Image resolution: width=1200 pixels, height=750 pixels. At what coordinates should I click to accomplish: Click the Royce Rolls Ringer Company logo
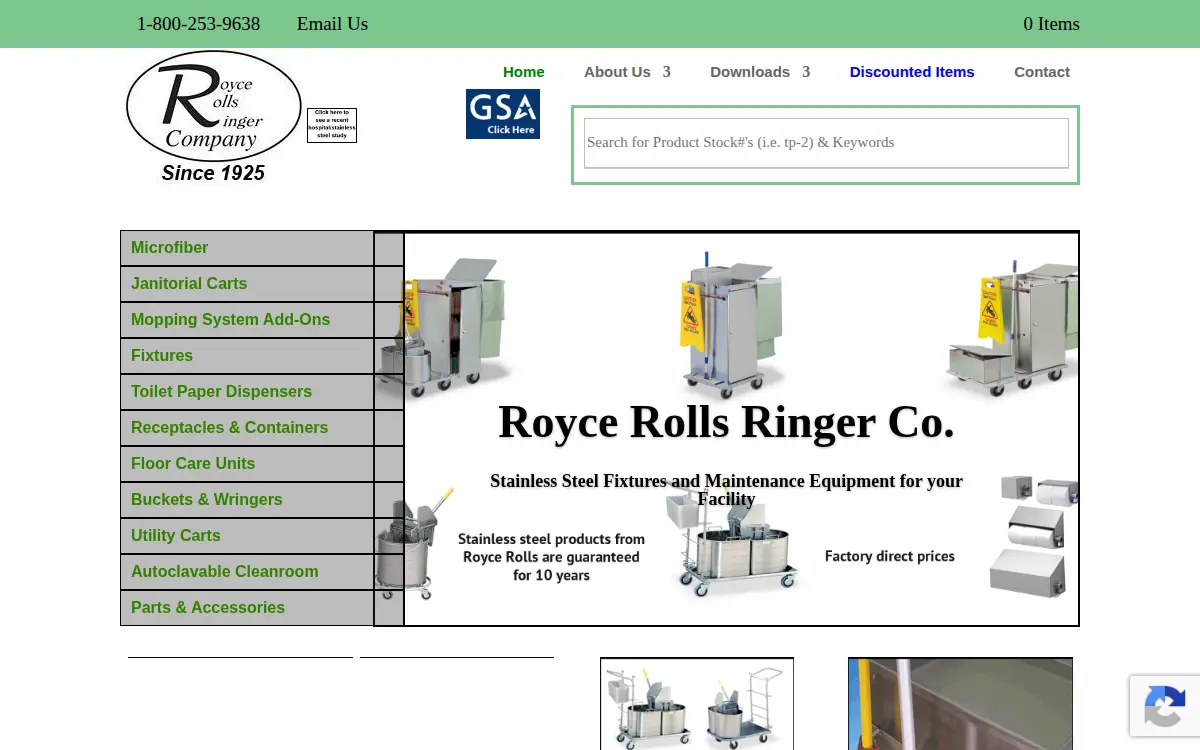click(213, 117)
